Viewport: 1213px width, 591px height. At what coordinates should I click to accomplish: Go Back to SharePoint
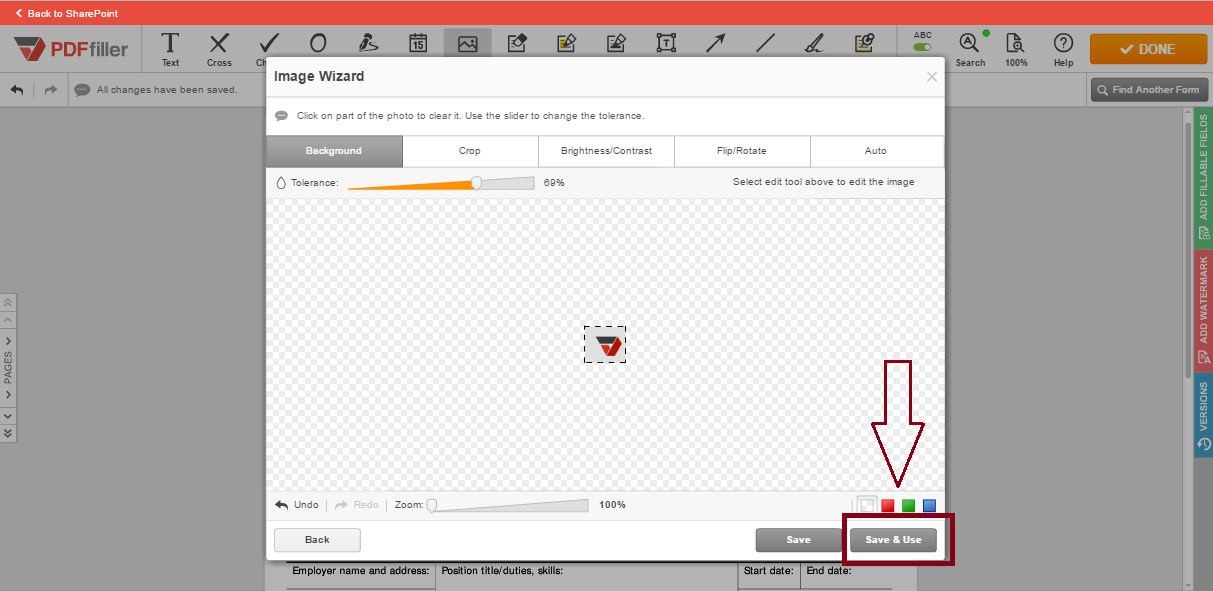coord(66,13)
